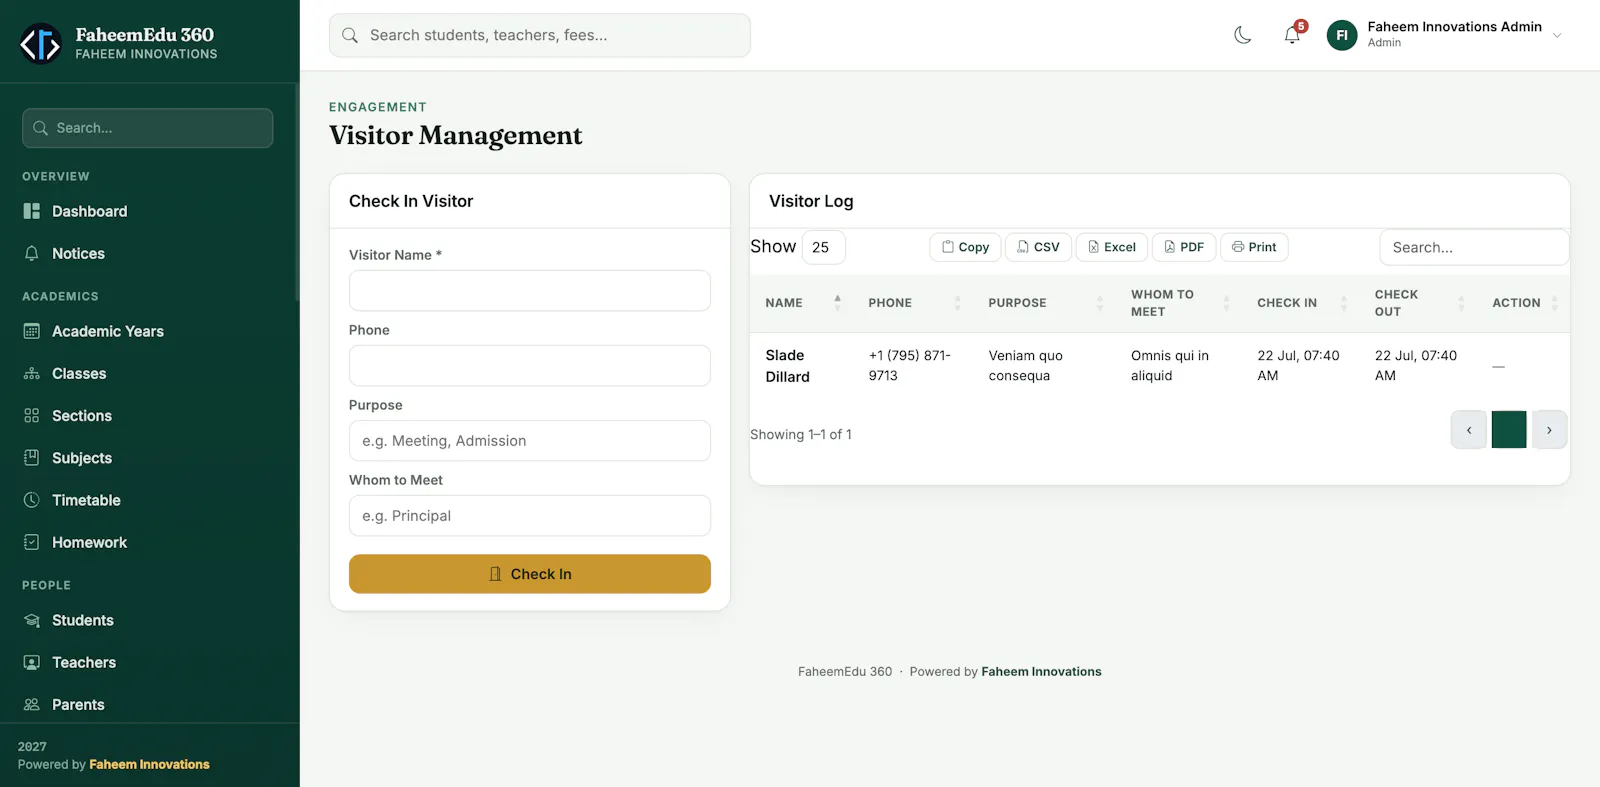
Task: Click into the Phone input field
Action: tap(530, 365)
